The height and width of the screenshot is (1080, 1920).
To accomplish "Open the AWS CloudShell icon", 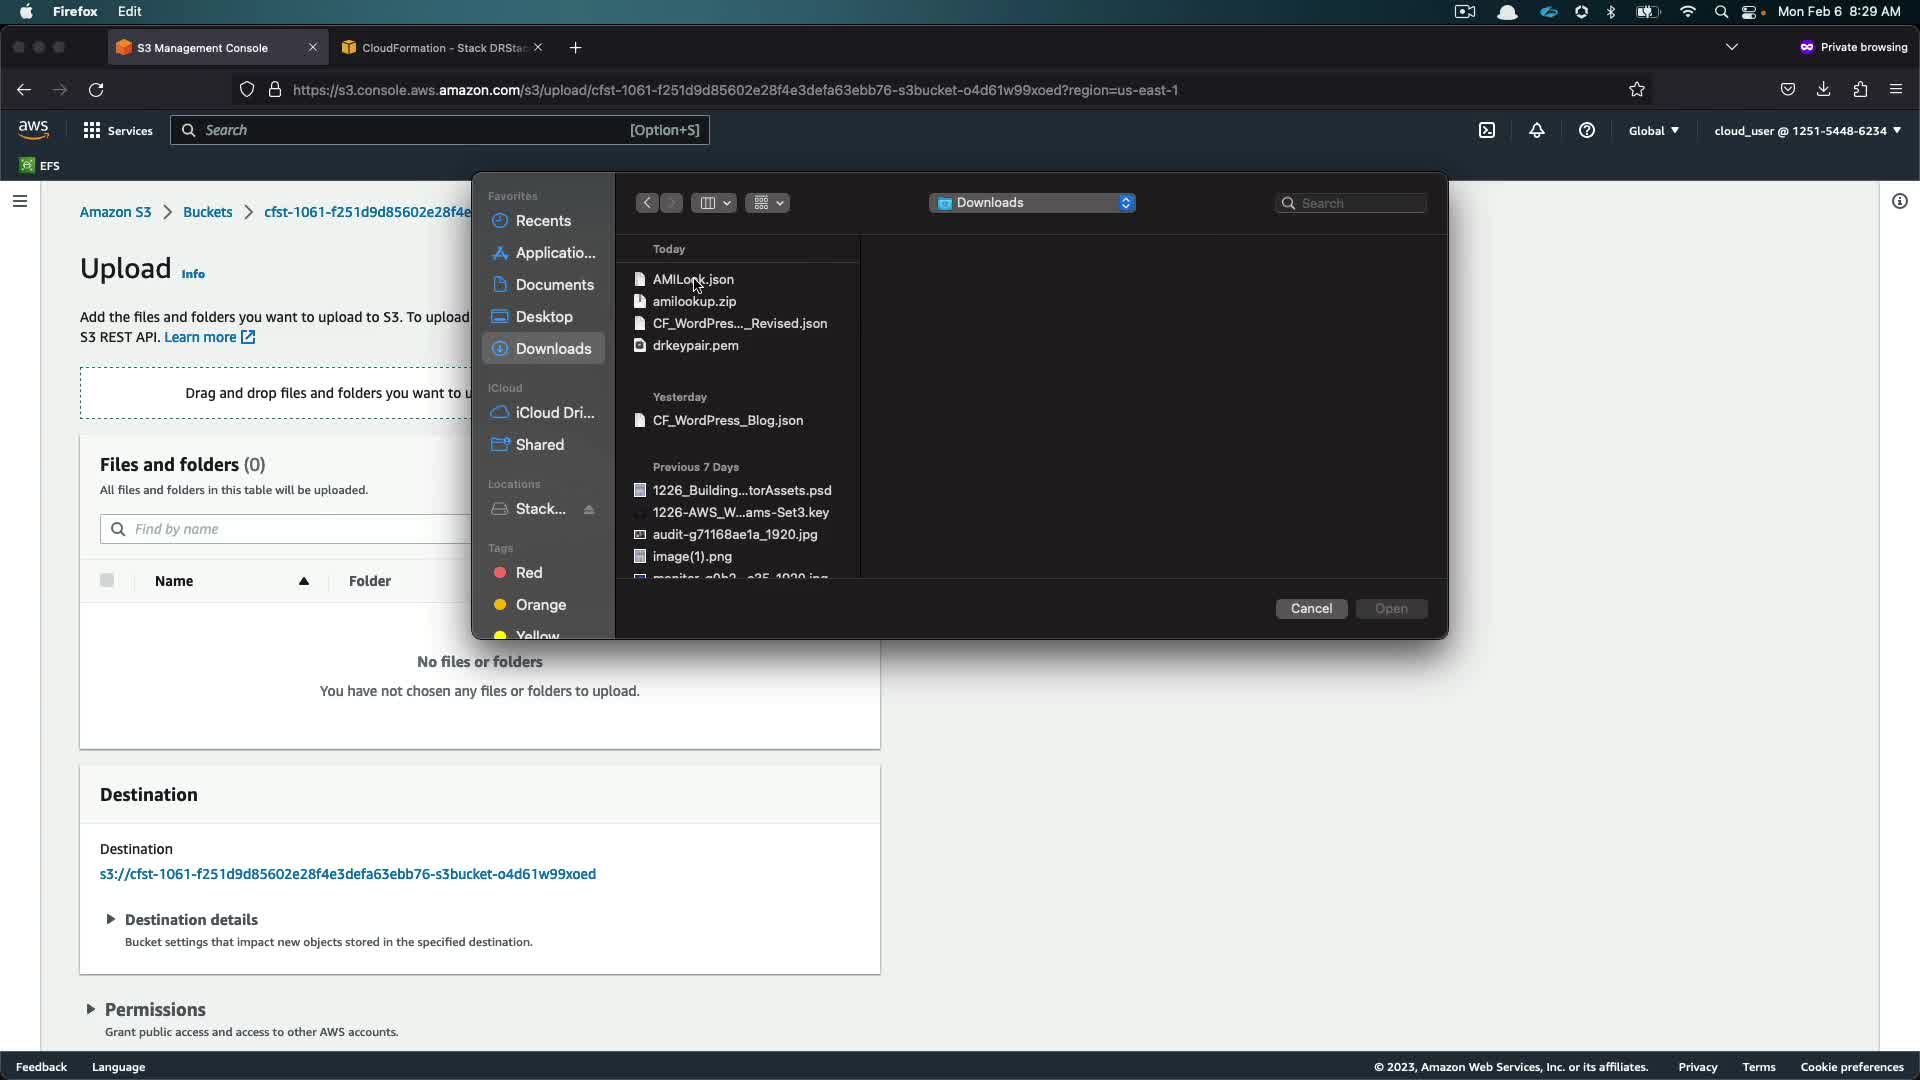I will pos(1487,130).
